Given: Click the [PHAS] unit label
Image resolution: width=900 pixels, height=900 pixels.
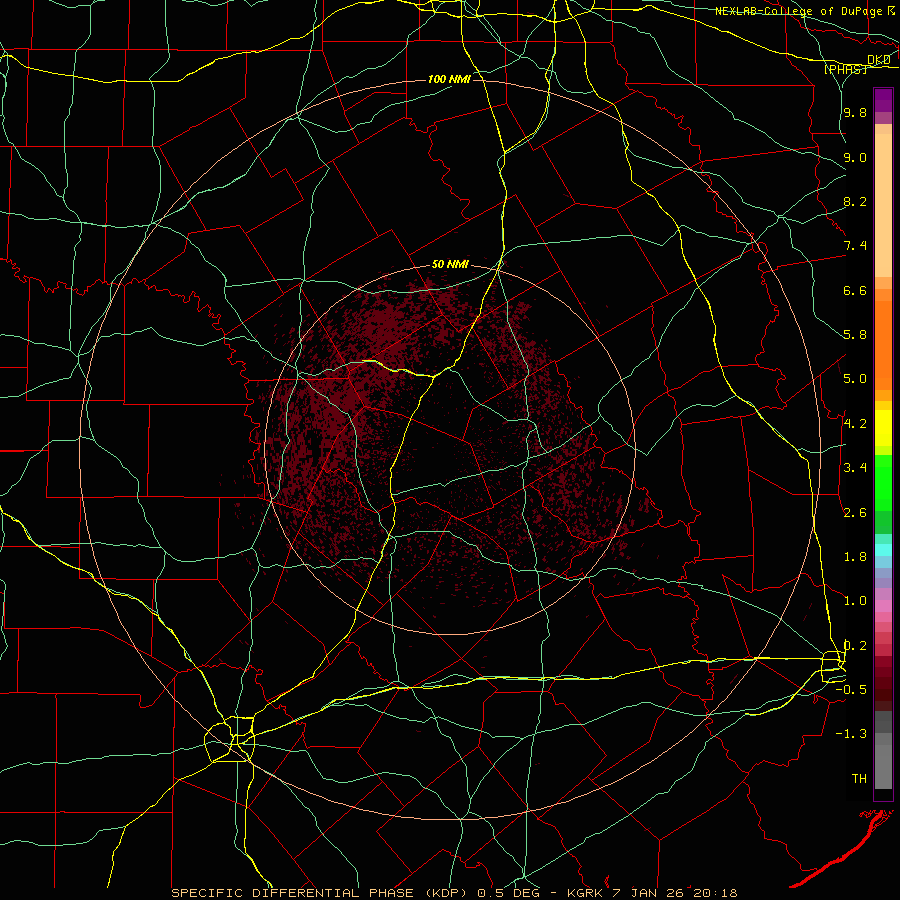Looking at the screenshot, I should (x=845, y=69).
